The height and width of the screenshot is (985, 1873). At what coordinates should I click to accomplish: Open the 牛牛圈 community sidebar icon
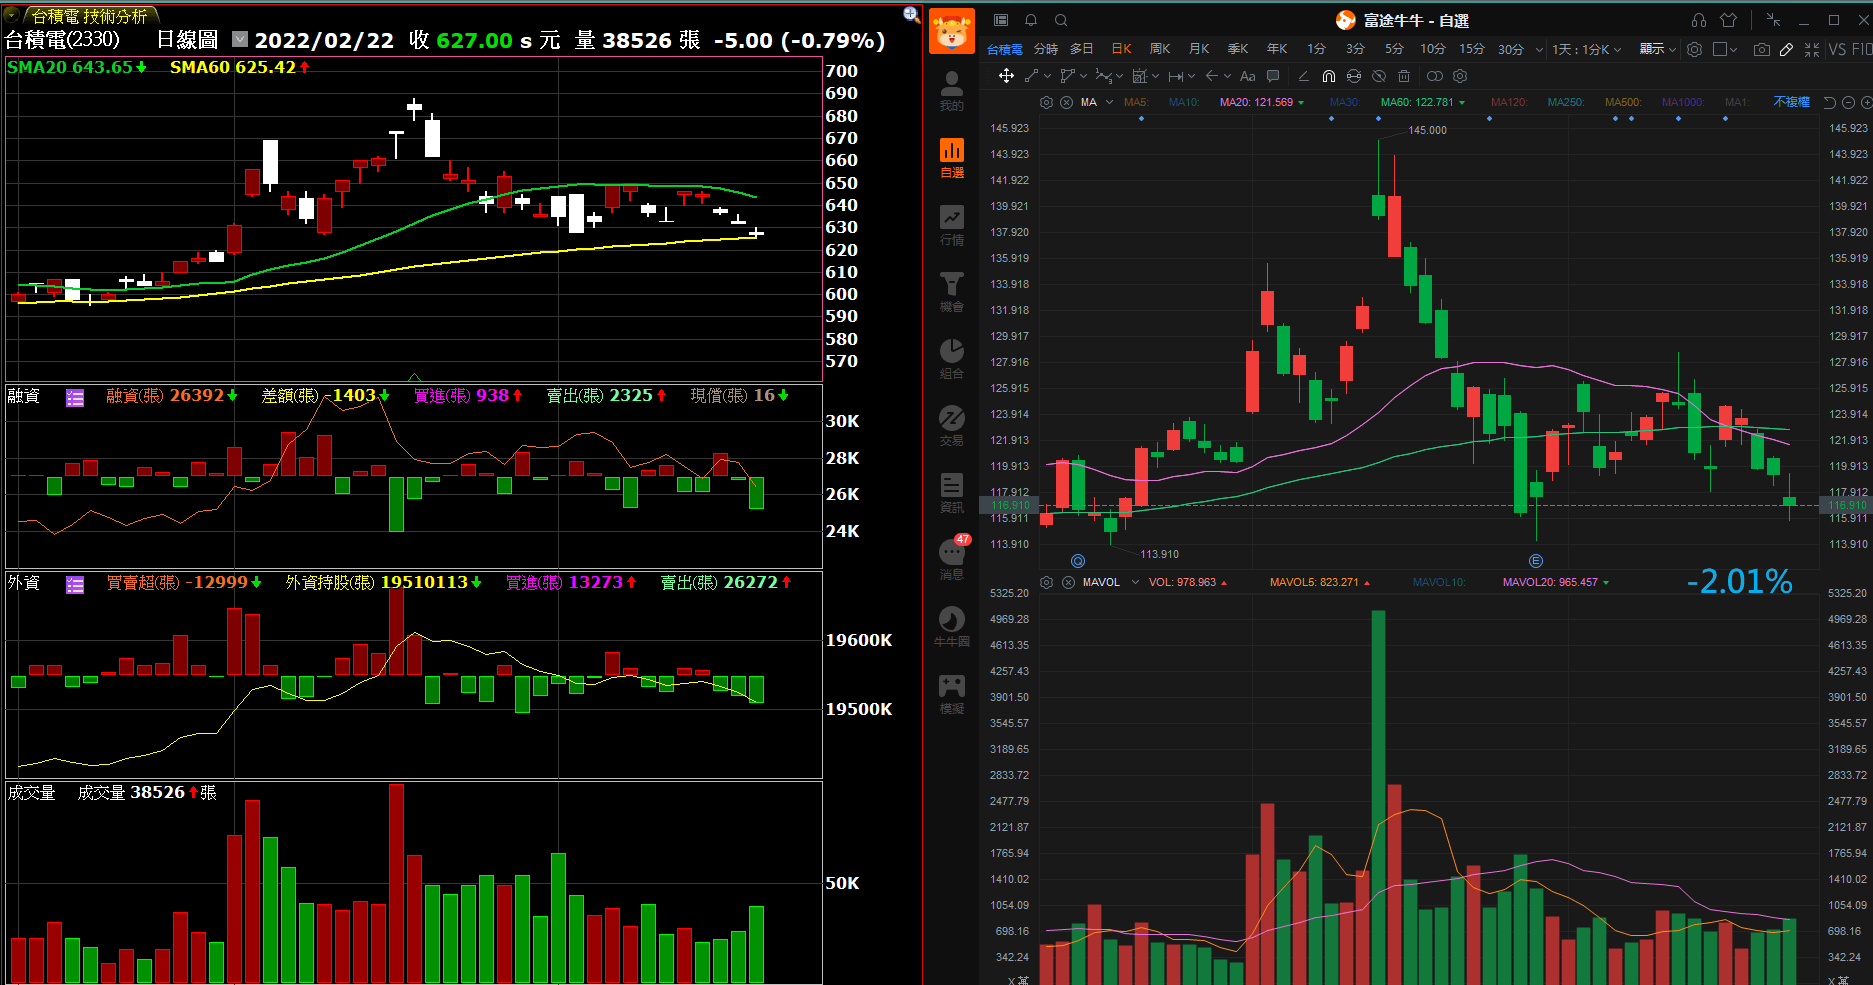pos(951,627)
